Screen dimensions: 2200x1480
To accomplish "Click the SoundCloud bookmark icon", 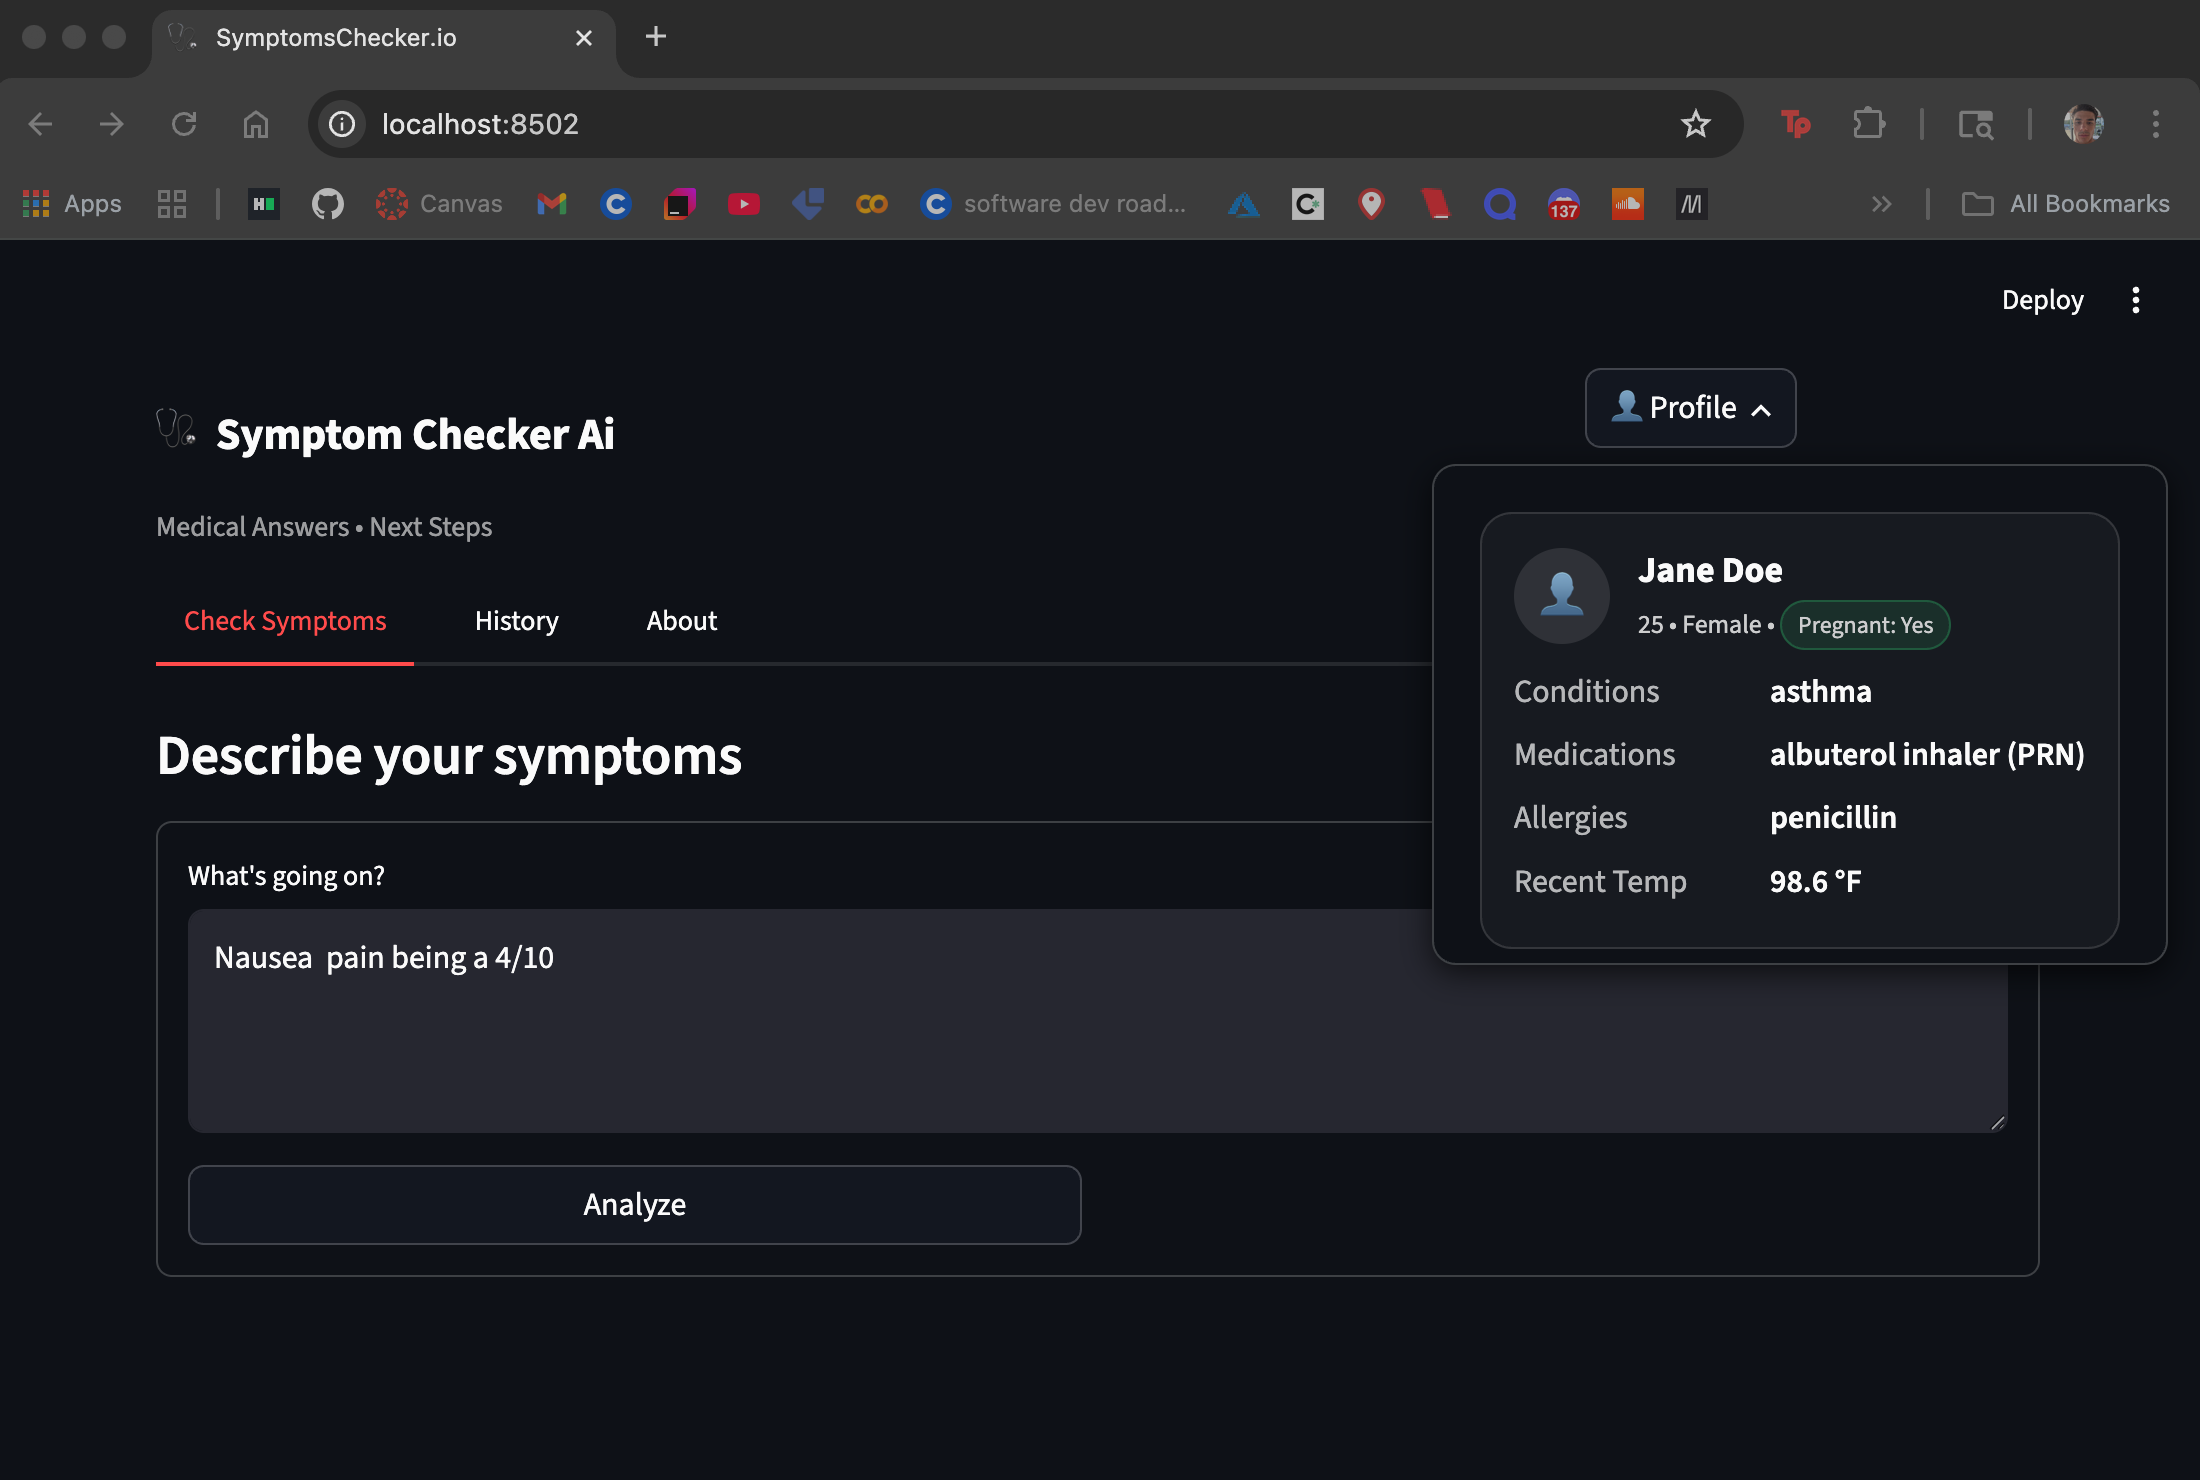I will point(1627,204).
